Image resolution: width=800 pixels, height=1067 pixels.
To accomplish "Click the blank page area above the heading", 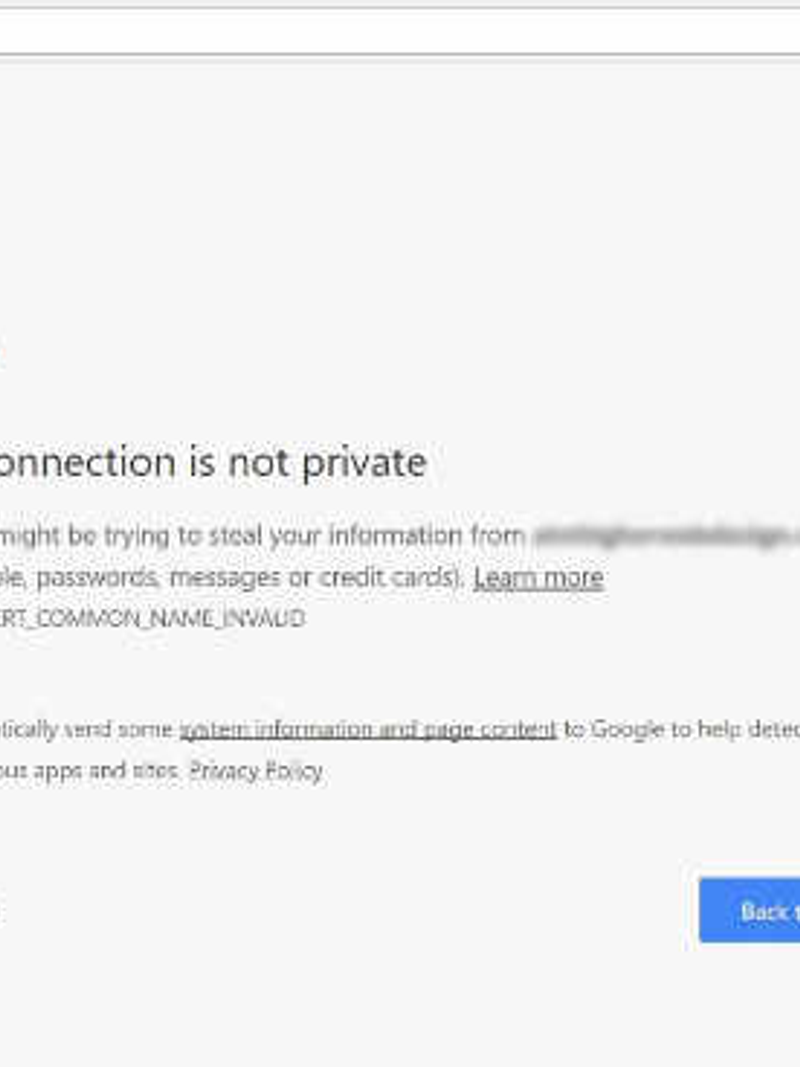I will [x=400, y=250].
